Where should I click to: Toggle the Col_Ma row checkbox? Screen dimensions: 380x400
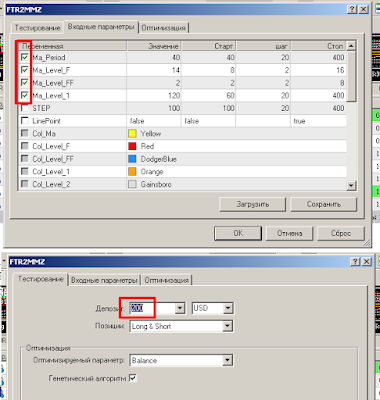click(x=25, y=133)
